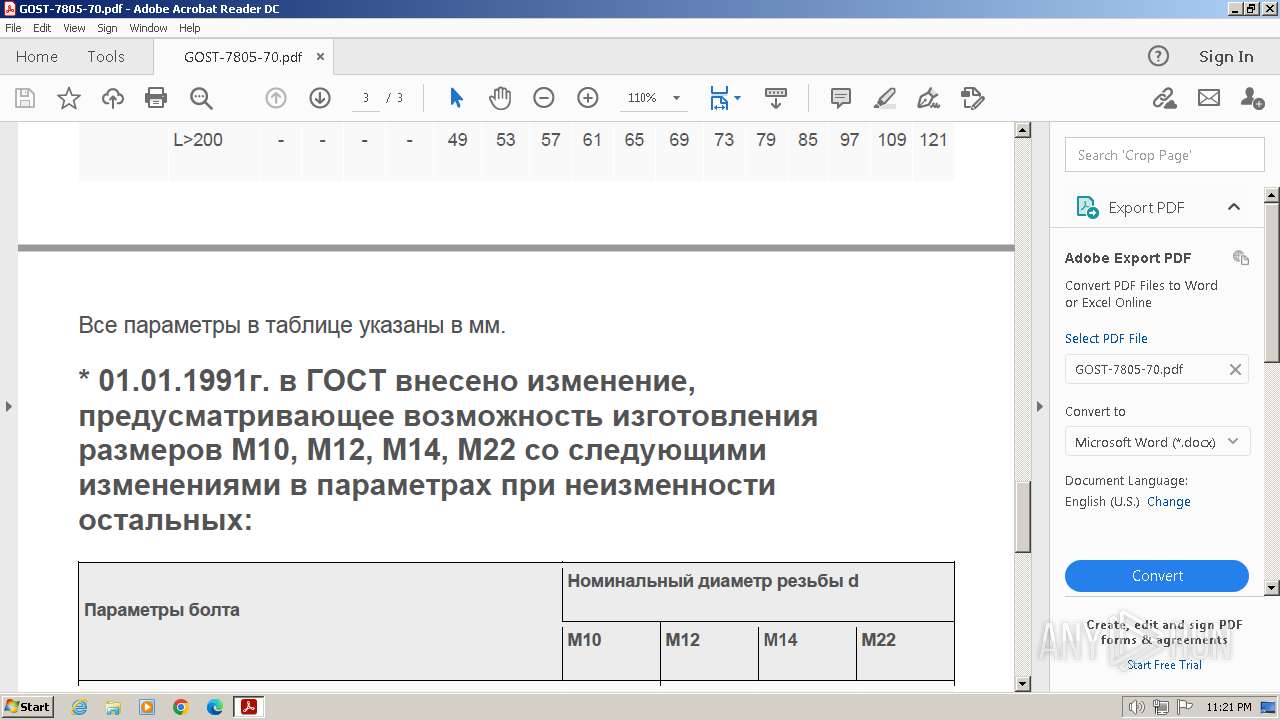Select the GOST-7805-70.pdf document tab

(x=243, y=57)
